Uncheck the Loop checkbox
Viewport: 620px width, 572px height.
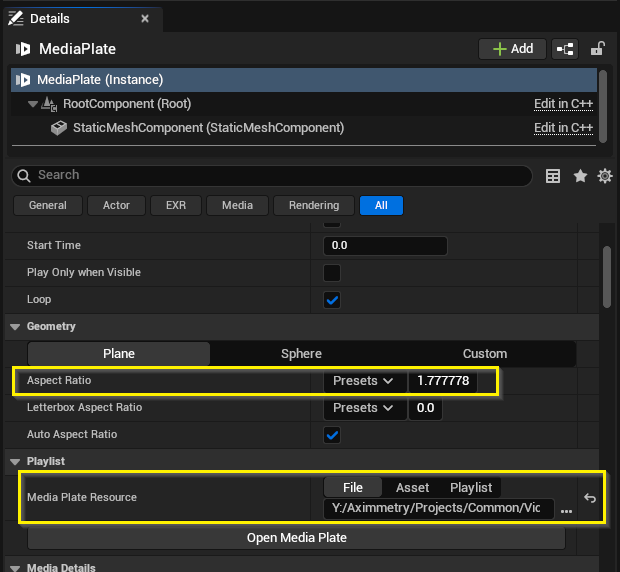click(x=332, y=300)
